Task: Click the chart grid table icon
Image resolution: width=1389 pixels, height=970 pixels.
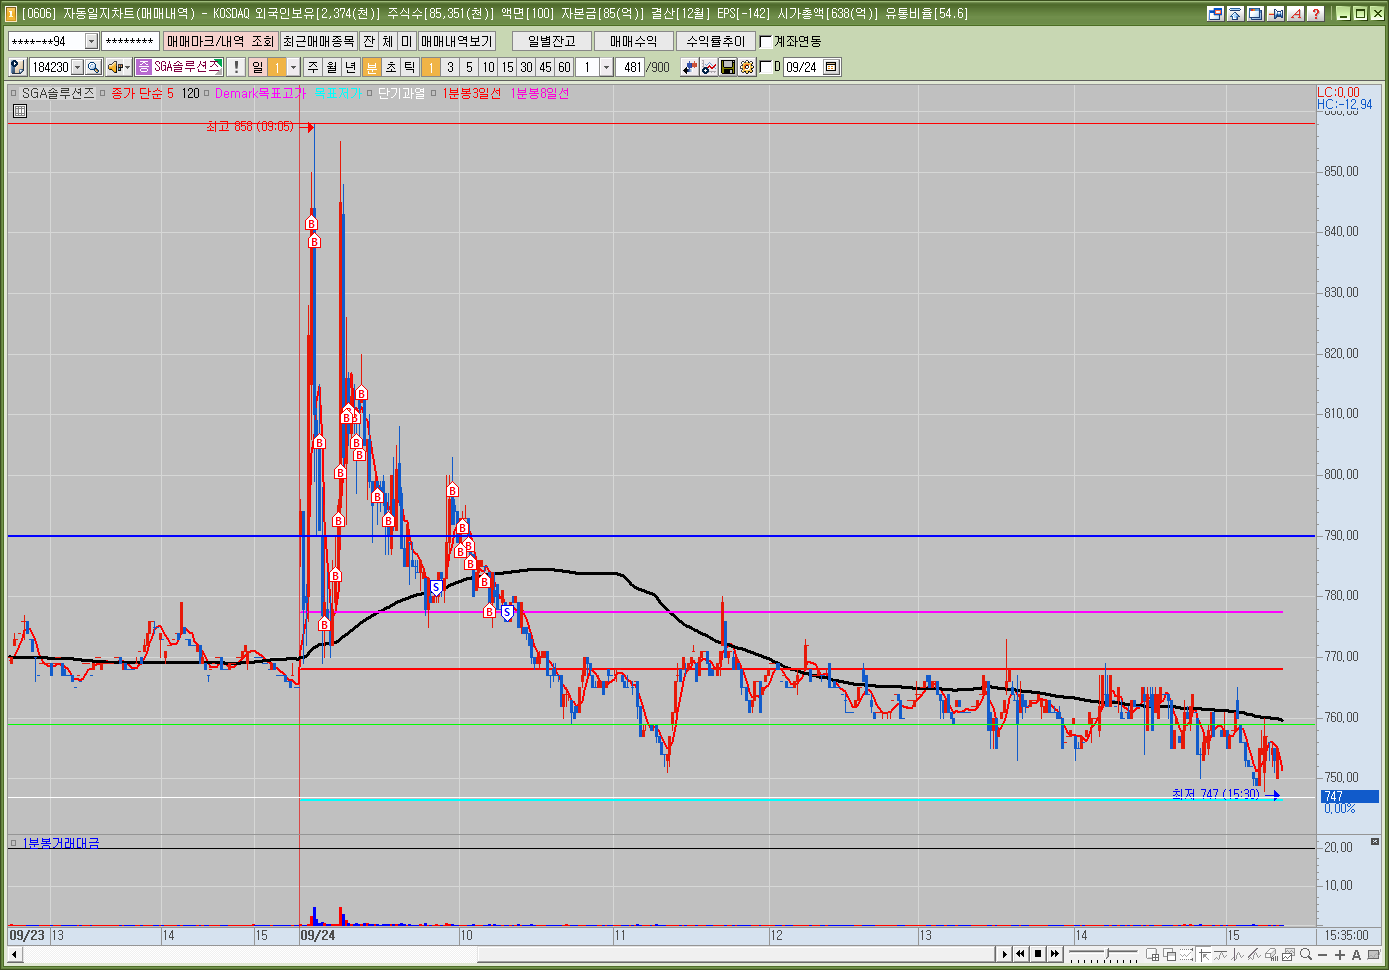Action: point(20,111)
